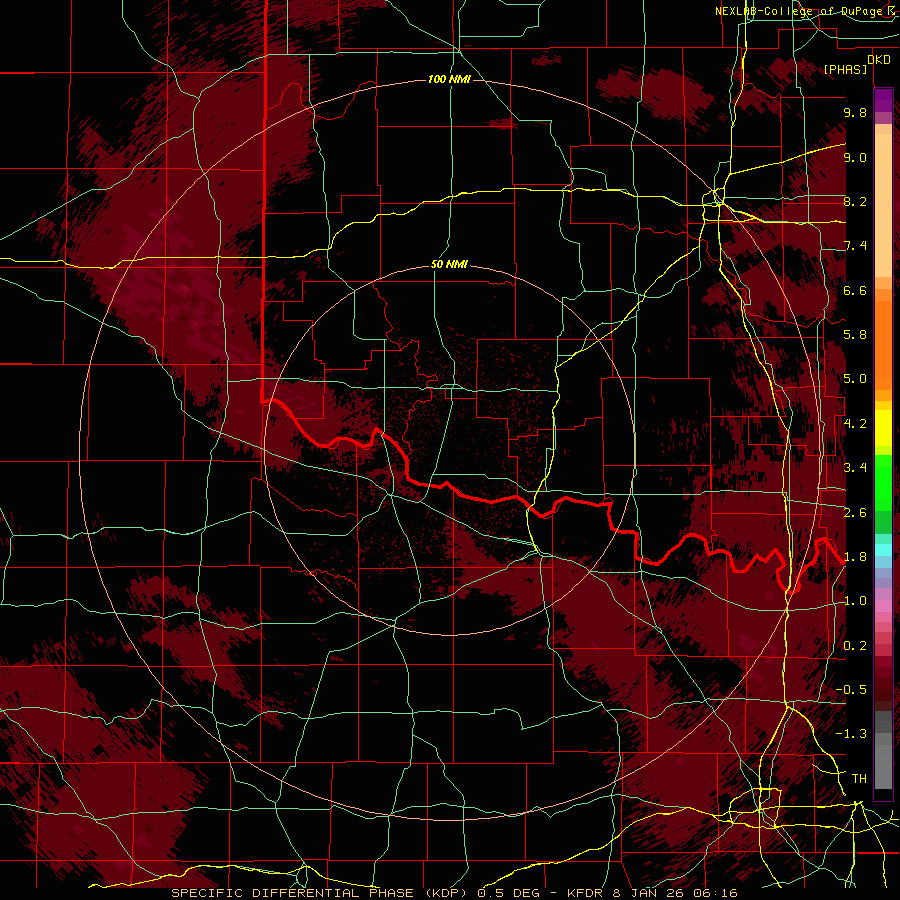The height and width of the screenshot is (900, 900).
Task: Click the SPECIFIC DIFFERENTIAL PHASE (KDP) caption
Action: (x=321, y=893)
